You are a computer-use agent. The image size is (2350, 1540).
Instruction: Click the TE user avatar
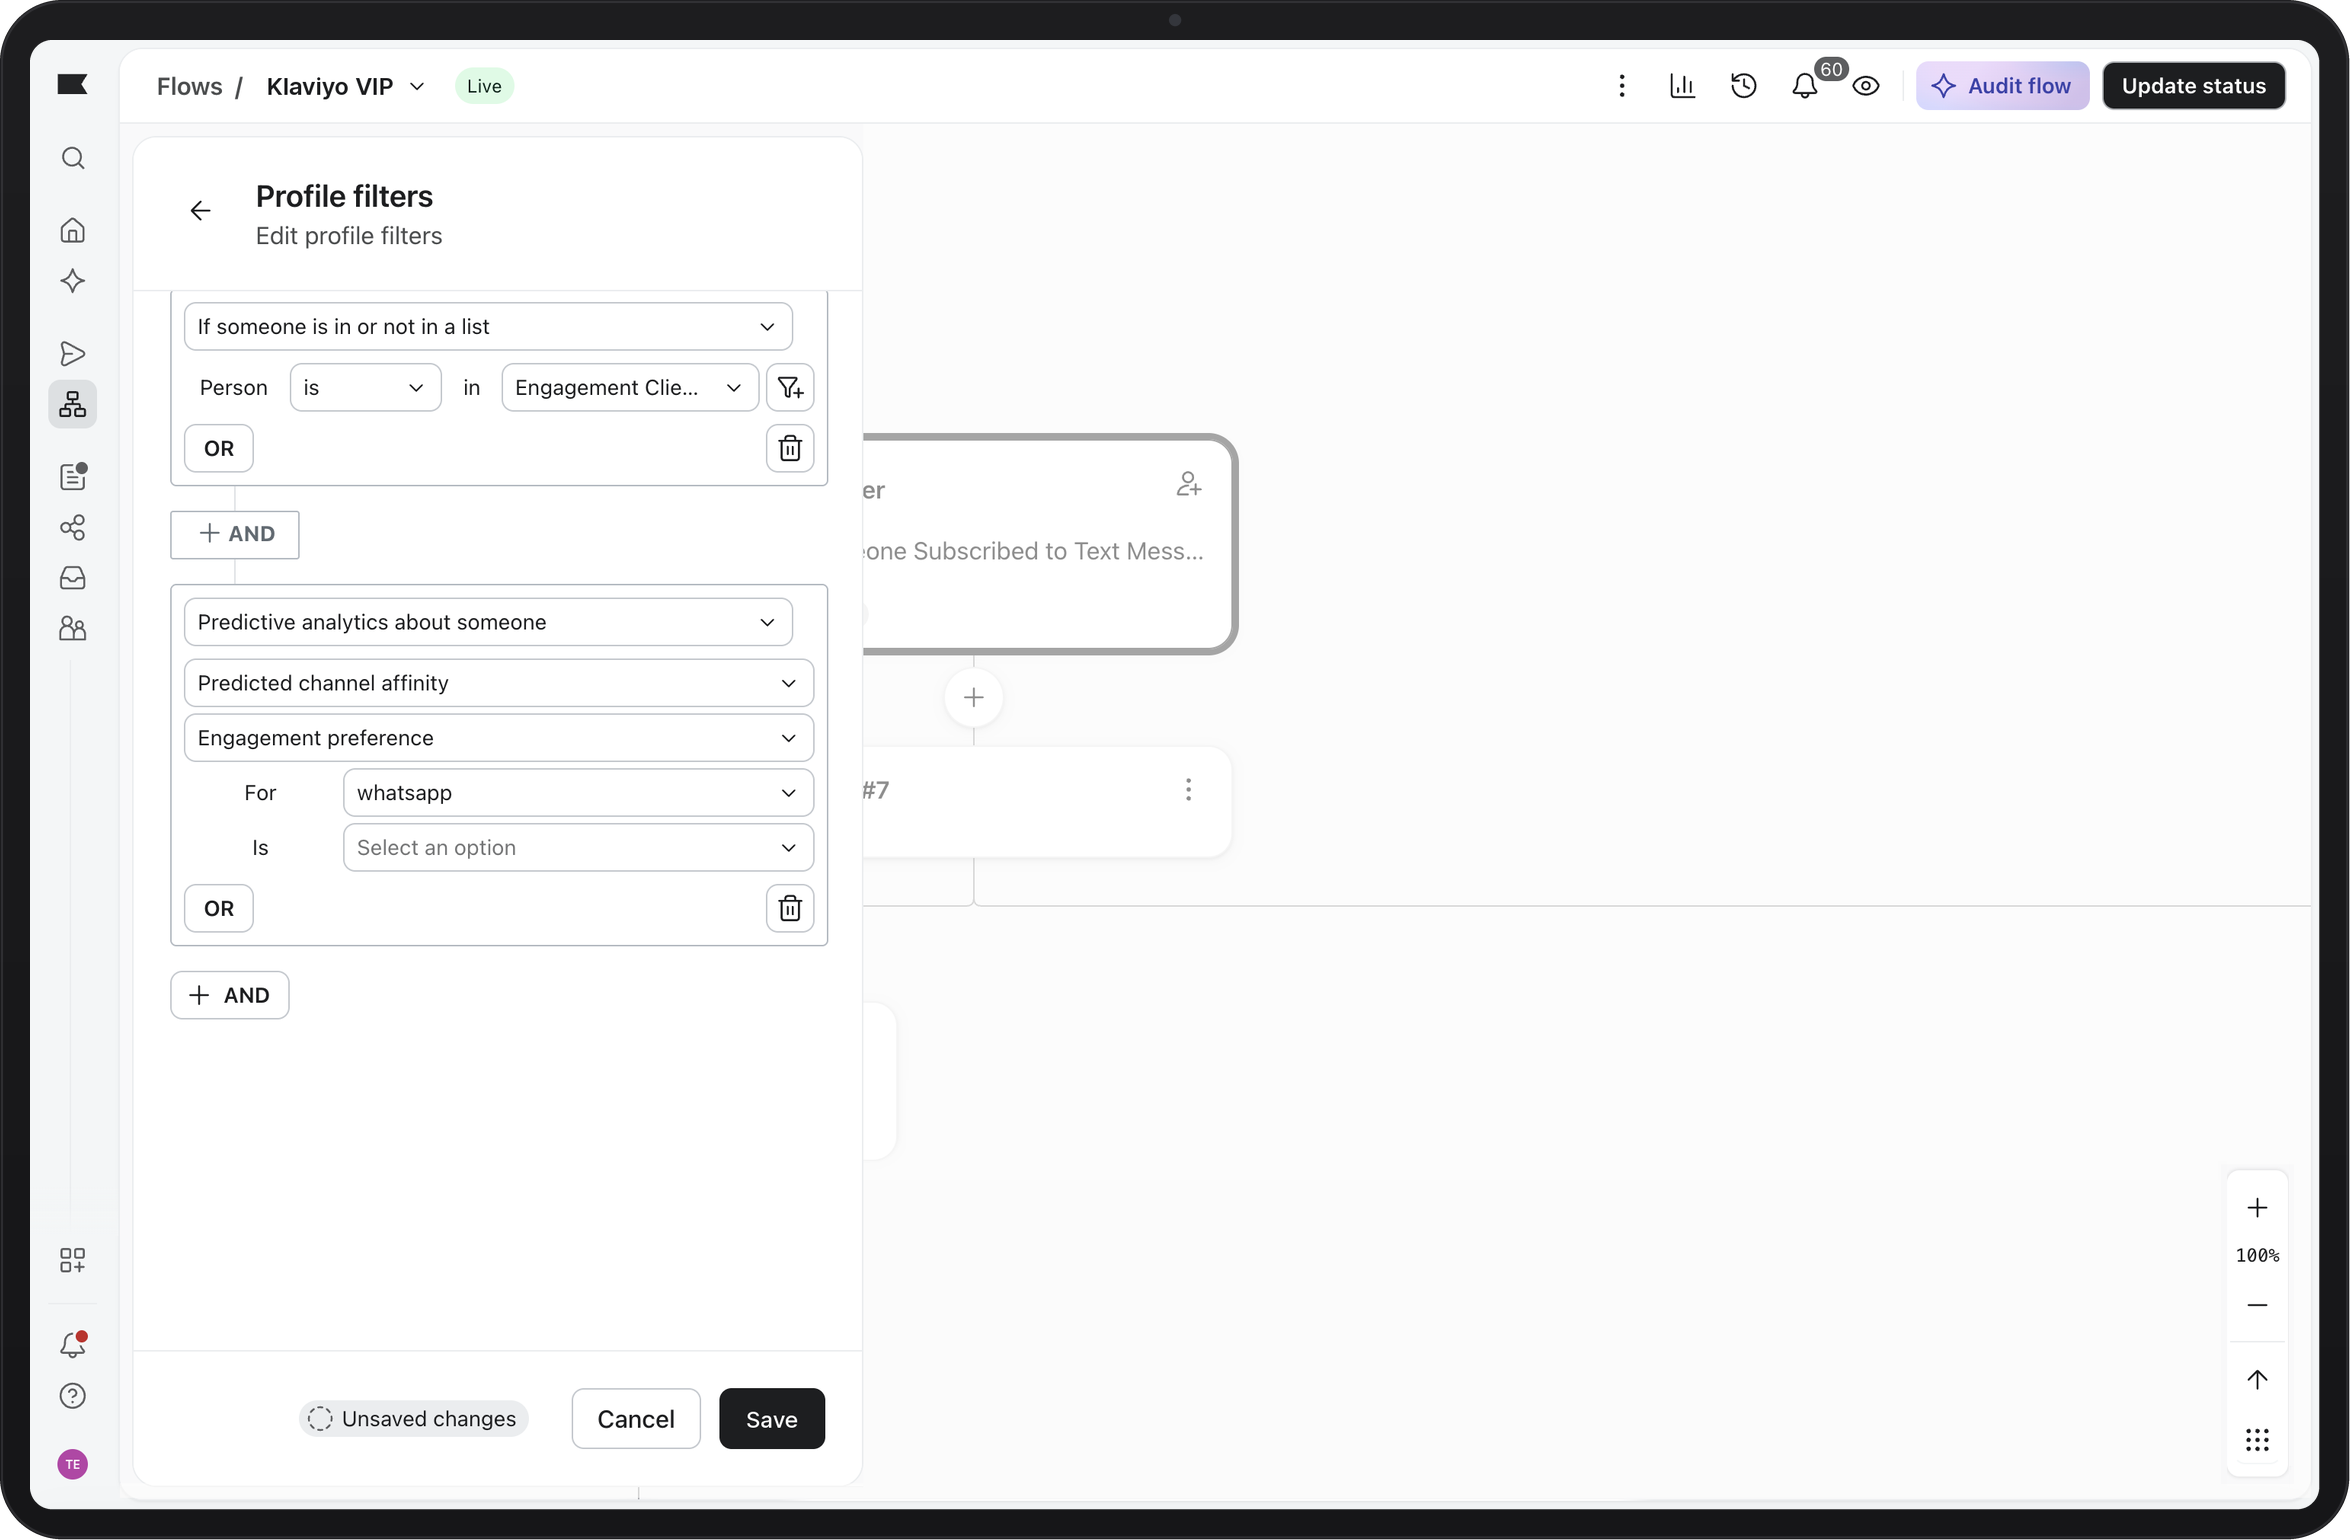coord(73,1465)
